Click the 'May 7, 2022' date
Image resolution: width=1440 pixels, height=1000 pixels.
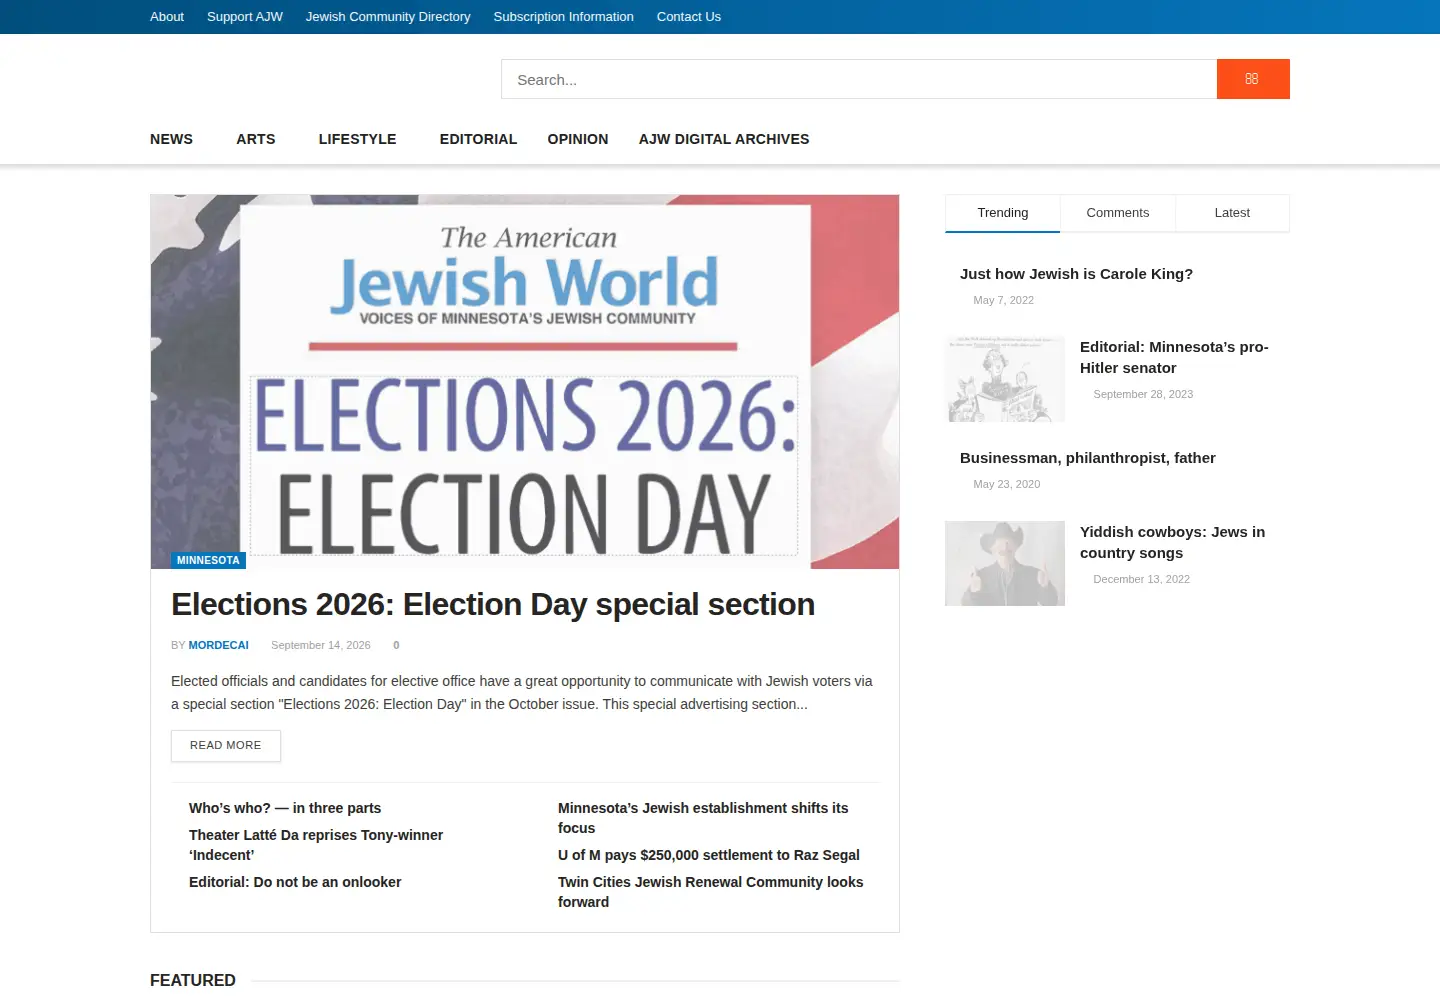(x=1004, y=300)
